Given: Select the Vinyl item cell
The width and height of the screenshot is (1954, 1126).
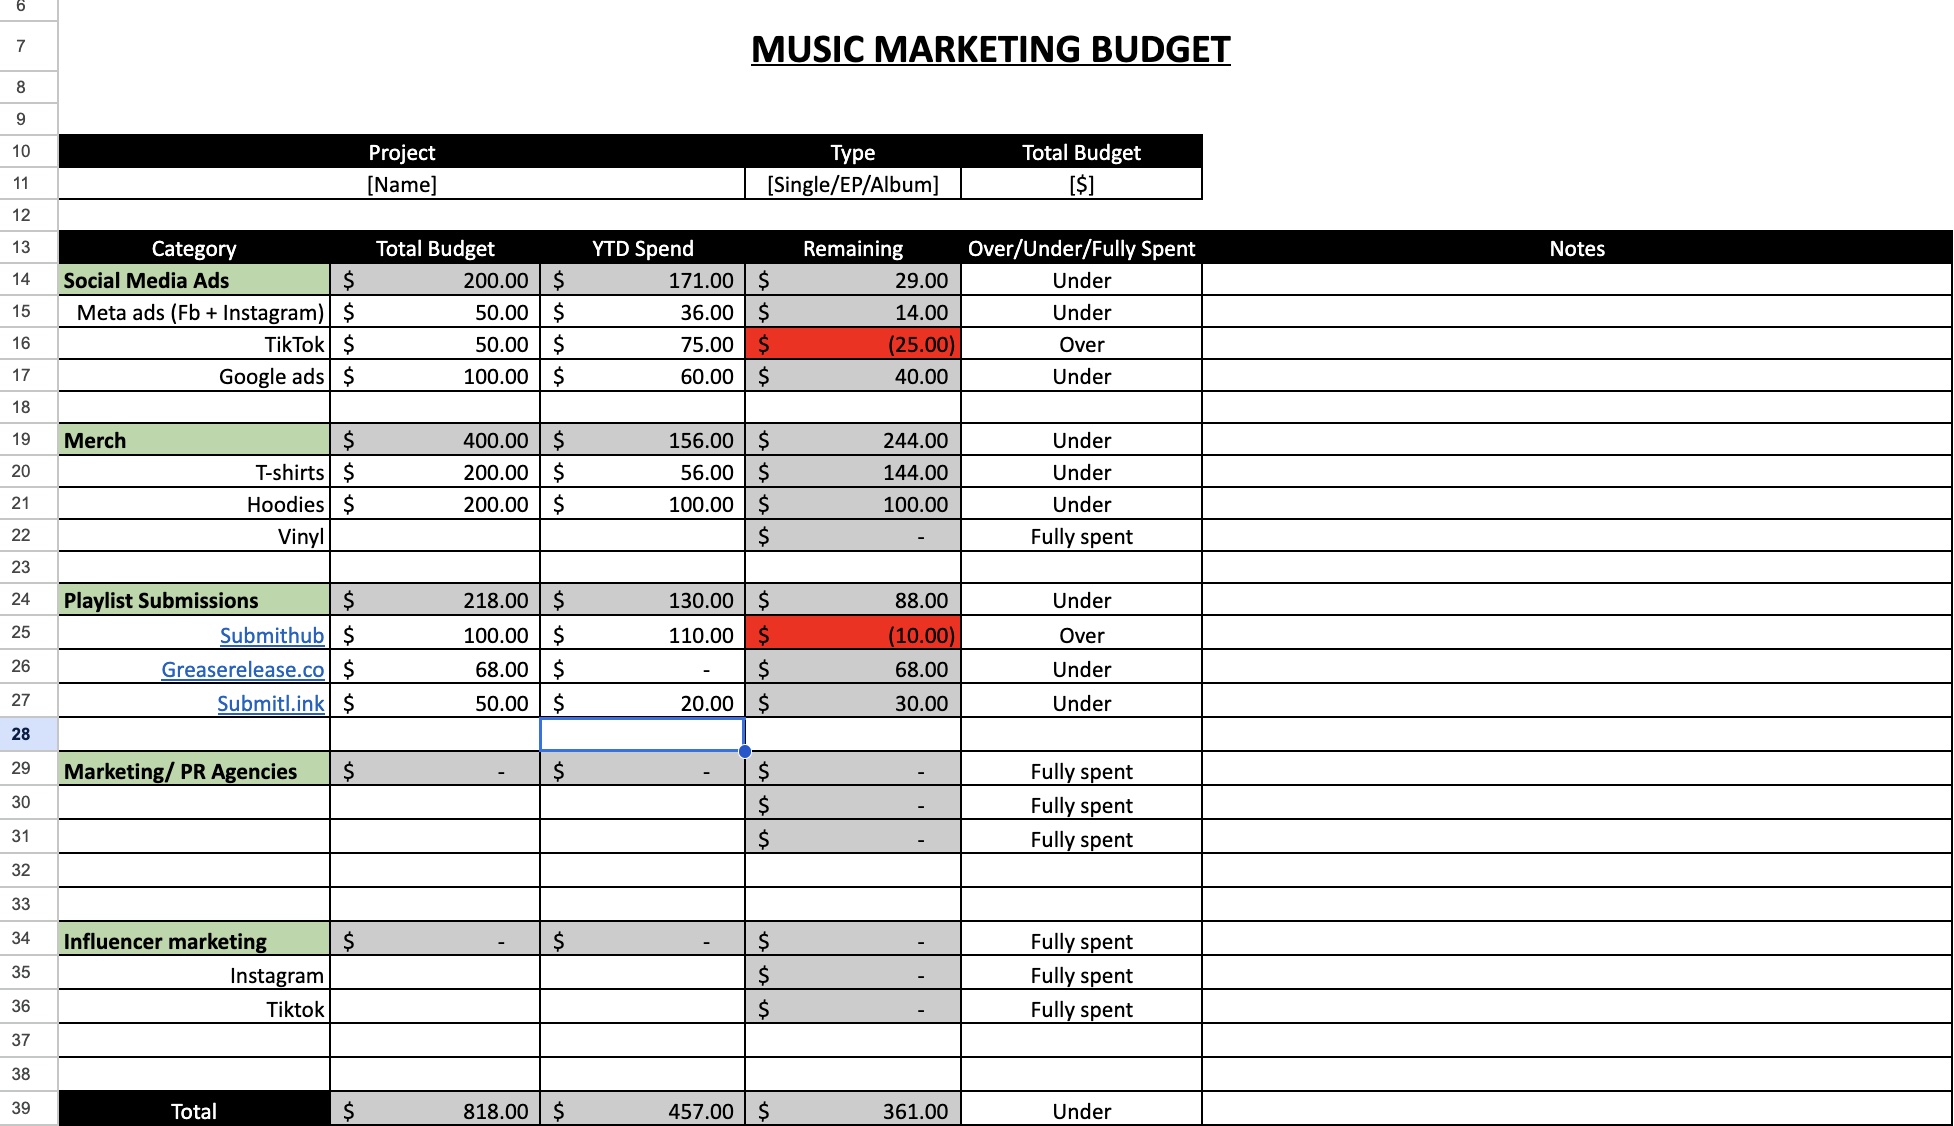Looking at the screenshot, I should [193, 536].
